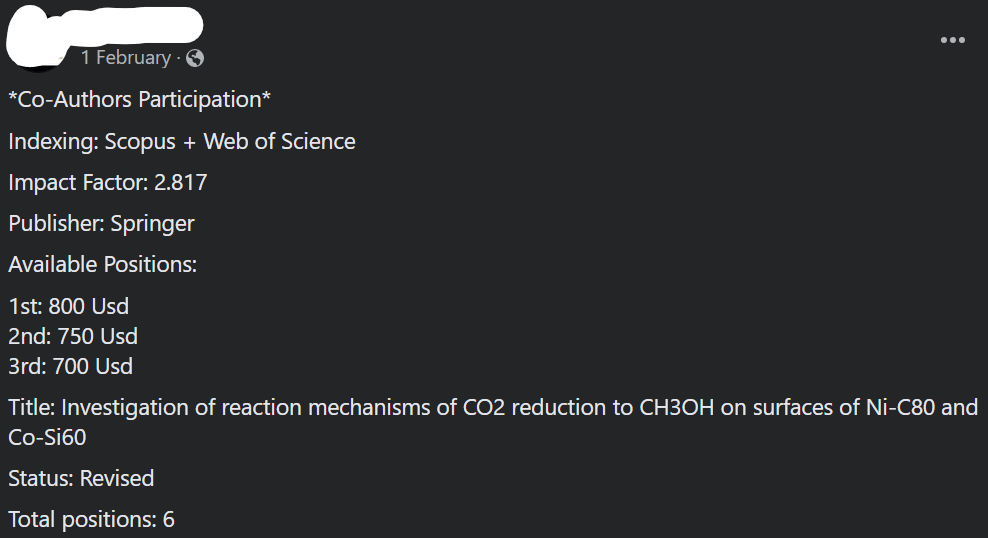Click the globe public privacy icon
This screenshot has height=538, width=988.
point(195,58)
